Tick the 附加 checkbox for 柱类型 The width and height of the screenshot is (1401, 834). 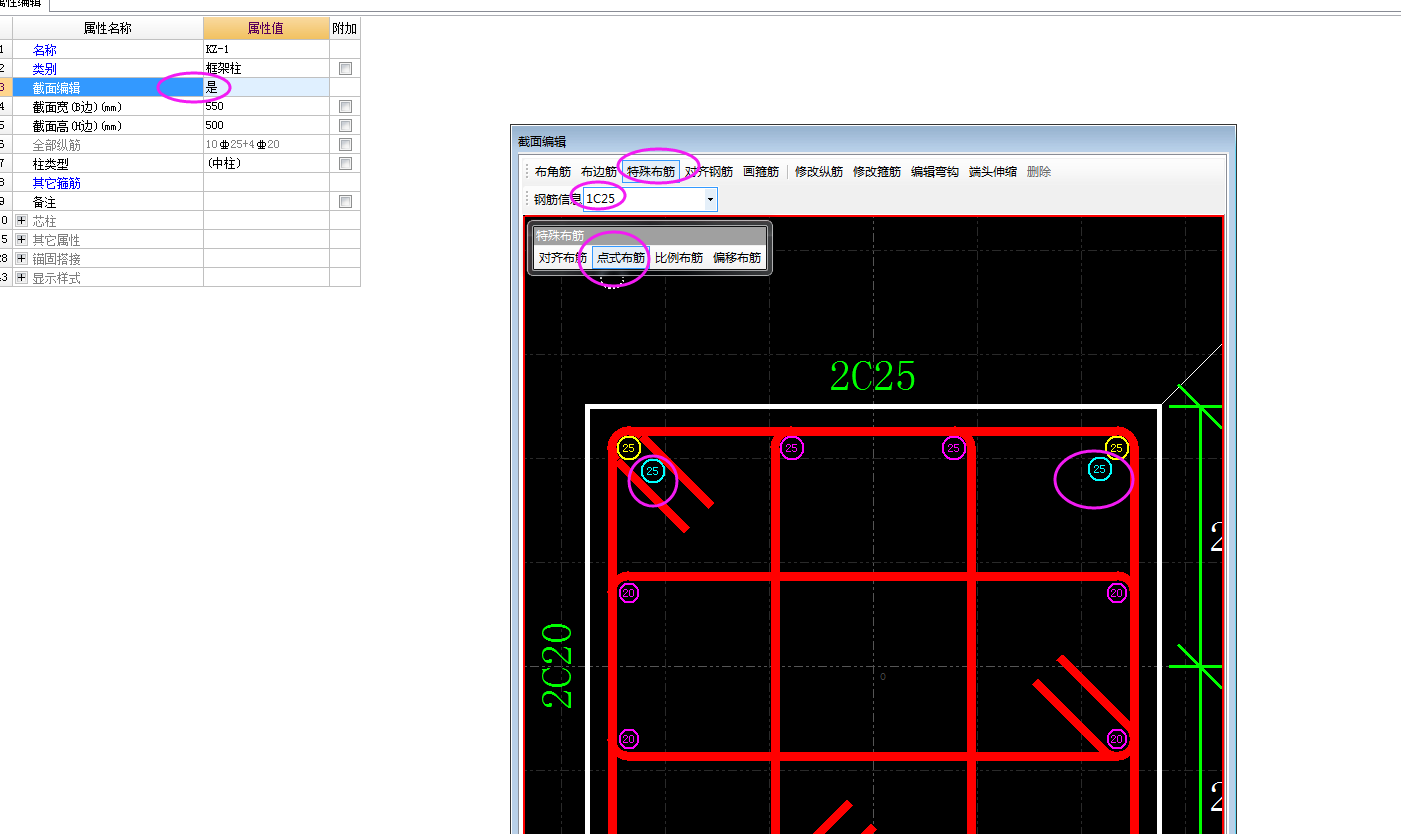[345, 164]
